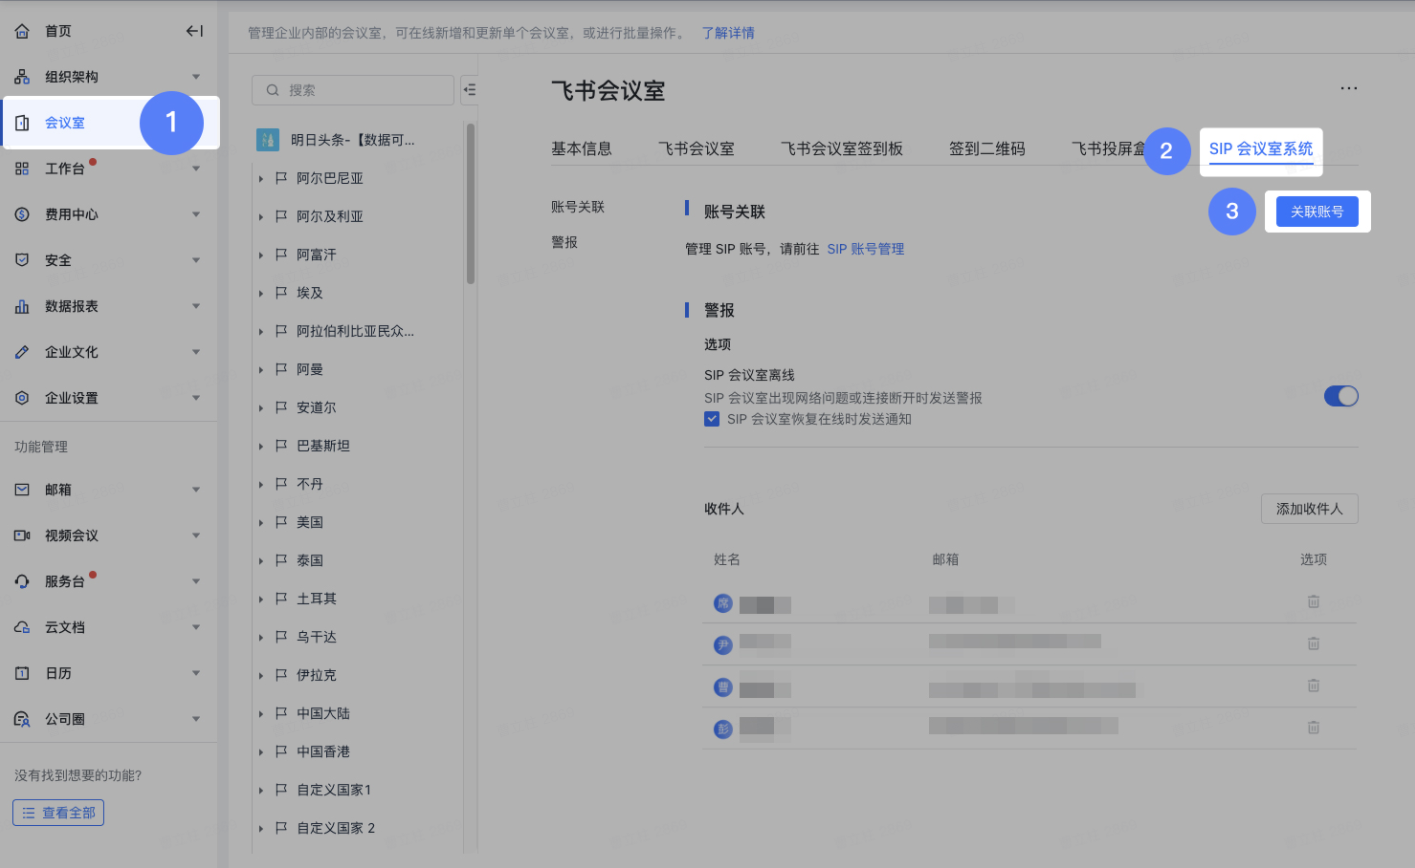Screen dimensions: 1415x868
Task: Uncheck SIP 会议室恢复在线时发送通知
Action: 712,420
